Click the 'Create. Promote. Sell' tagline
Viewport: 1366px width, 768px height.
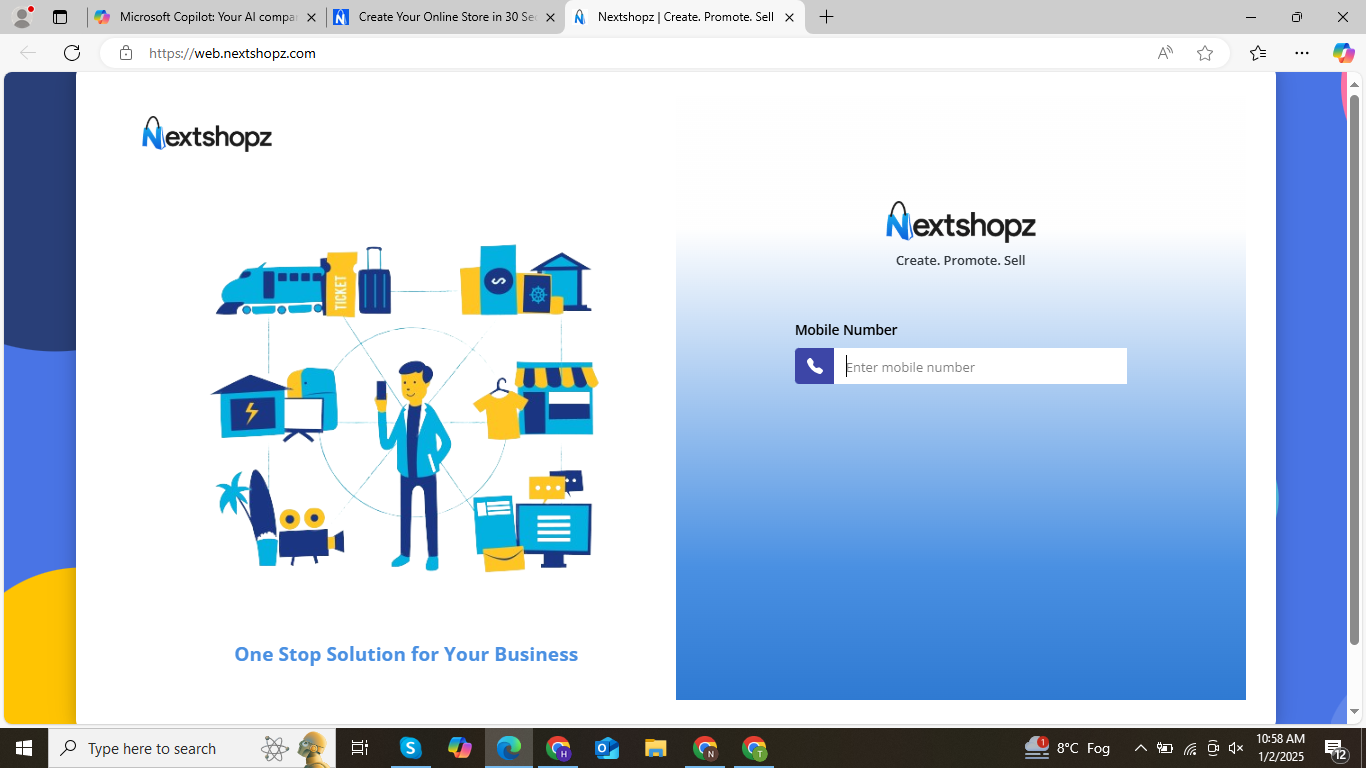click(x=960, y=260)
